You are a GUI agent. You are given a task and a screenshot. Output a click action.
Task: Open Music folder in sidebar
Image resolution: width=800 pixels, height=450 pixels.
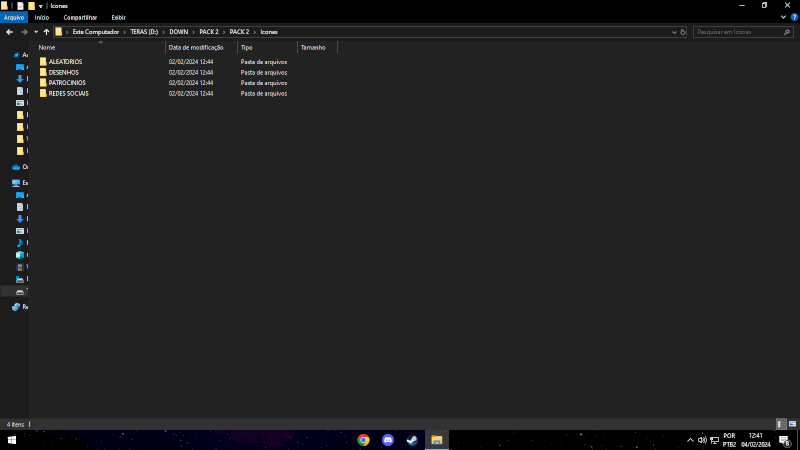tap(20, 243)
